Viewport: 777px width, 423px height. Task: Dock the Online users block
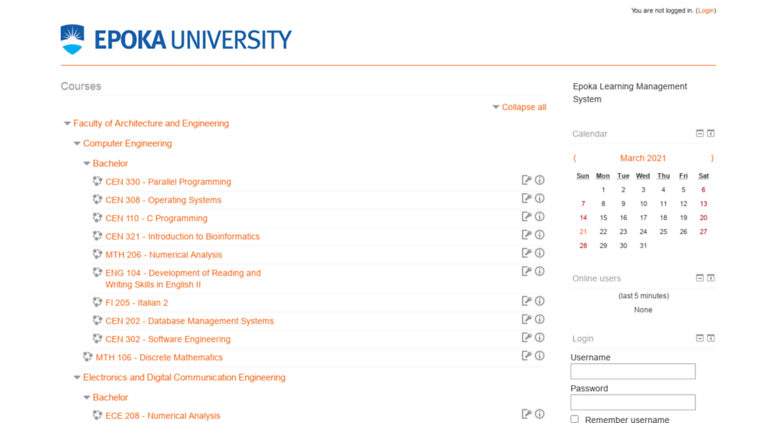pos(711,278)
